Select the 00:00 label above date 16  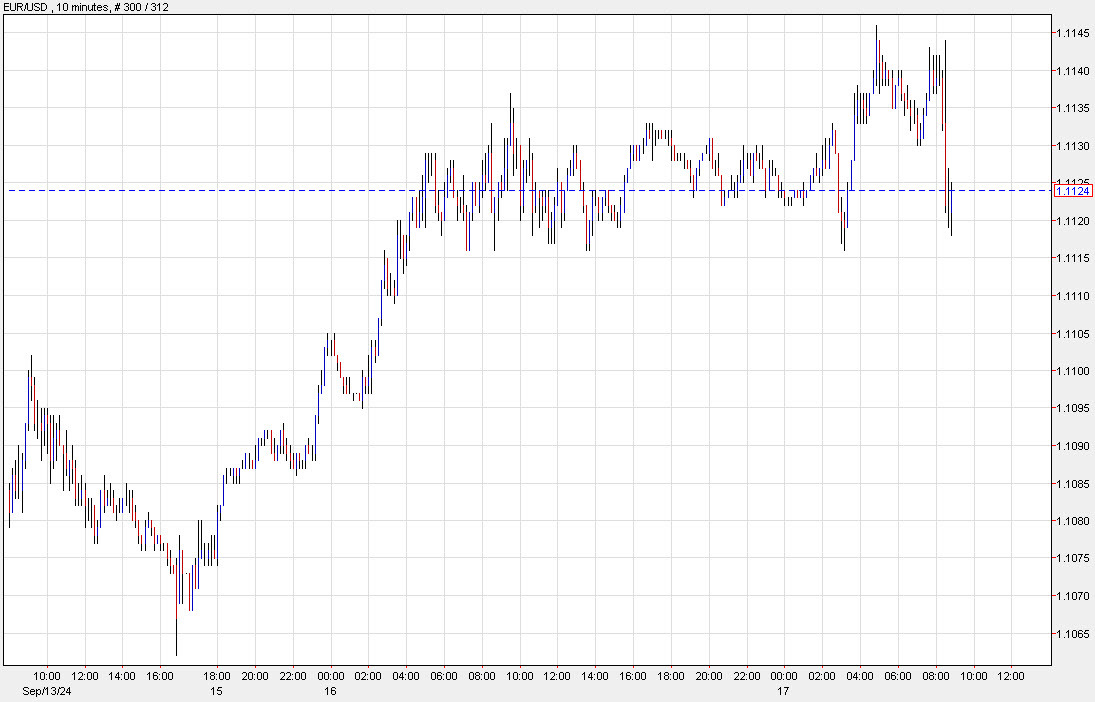pos(330,676)
